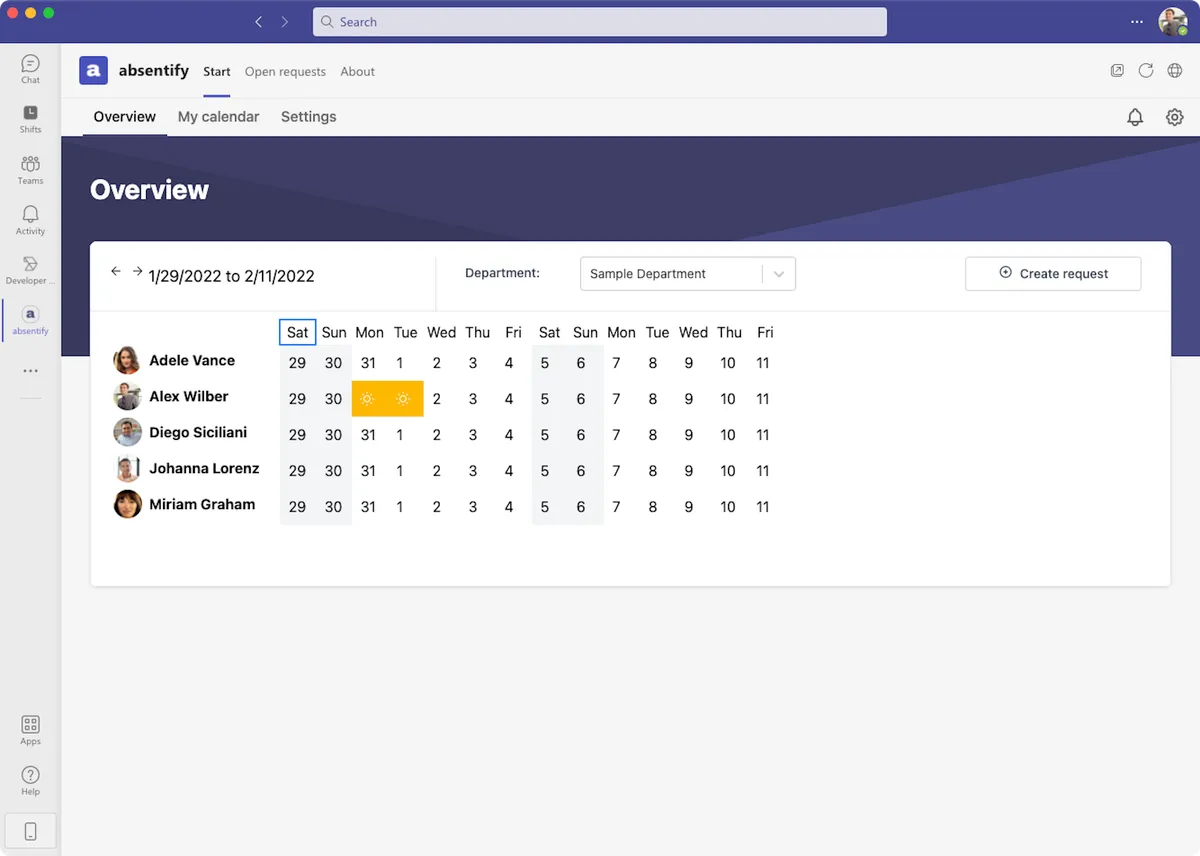Open the Open requests tab
The width and height of the screenshot is (1200, 856).
[285, 71]
